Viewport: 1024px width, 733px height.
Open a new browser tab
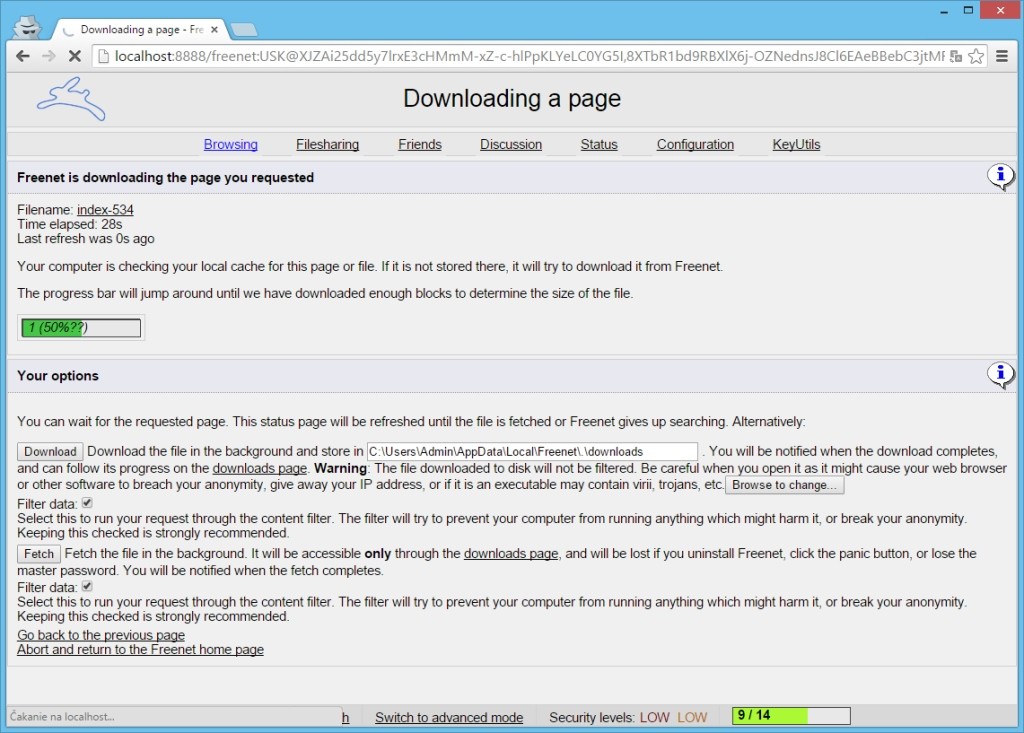[x=243, y=29]
